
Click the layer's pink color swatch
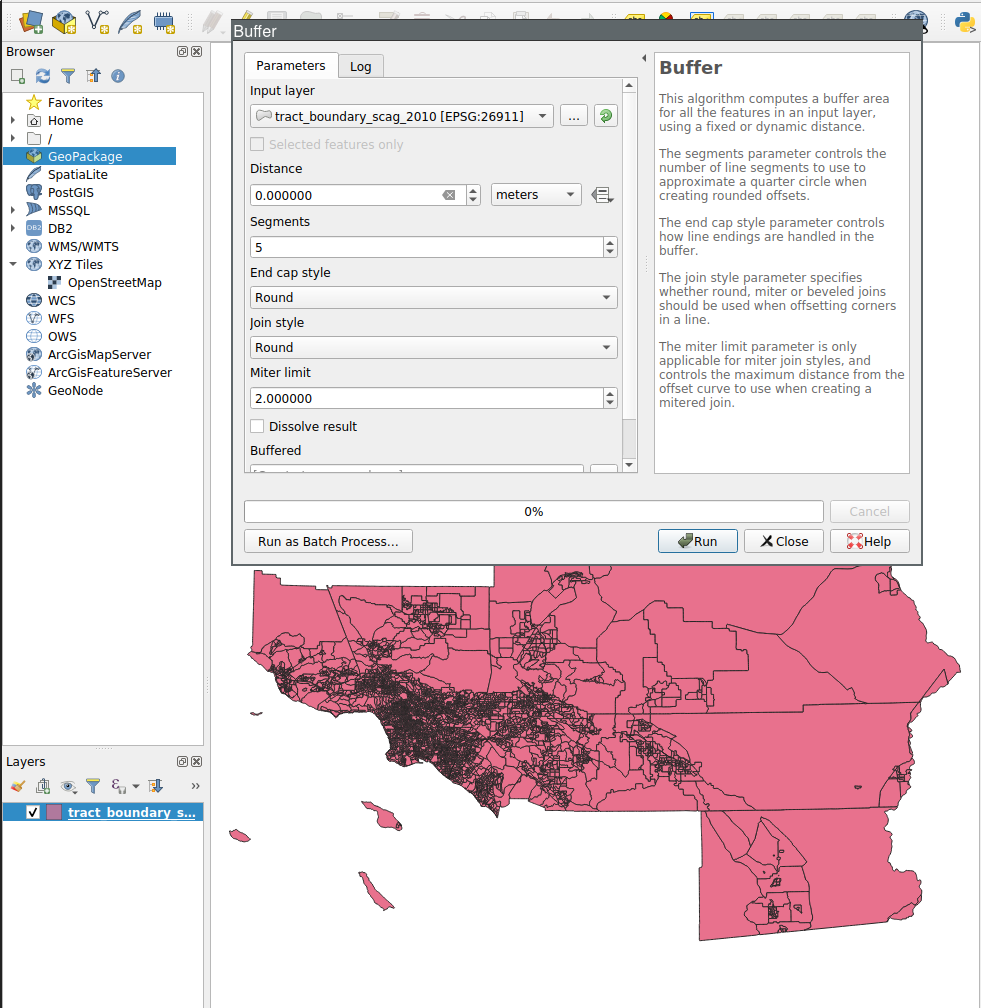coord(54,813)
